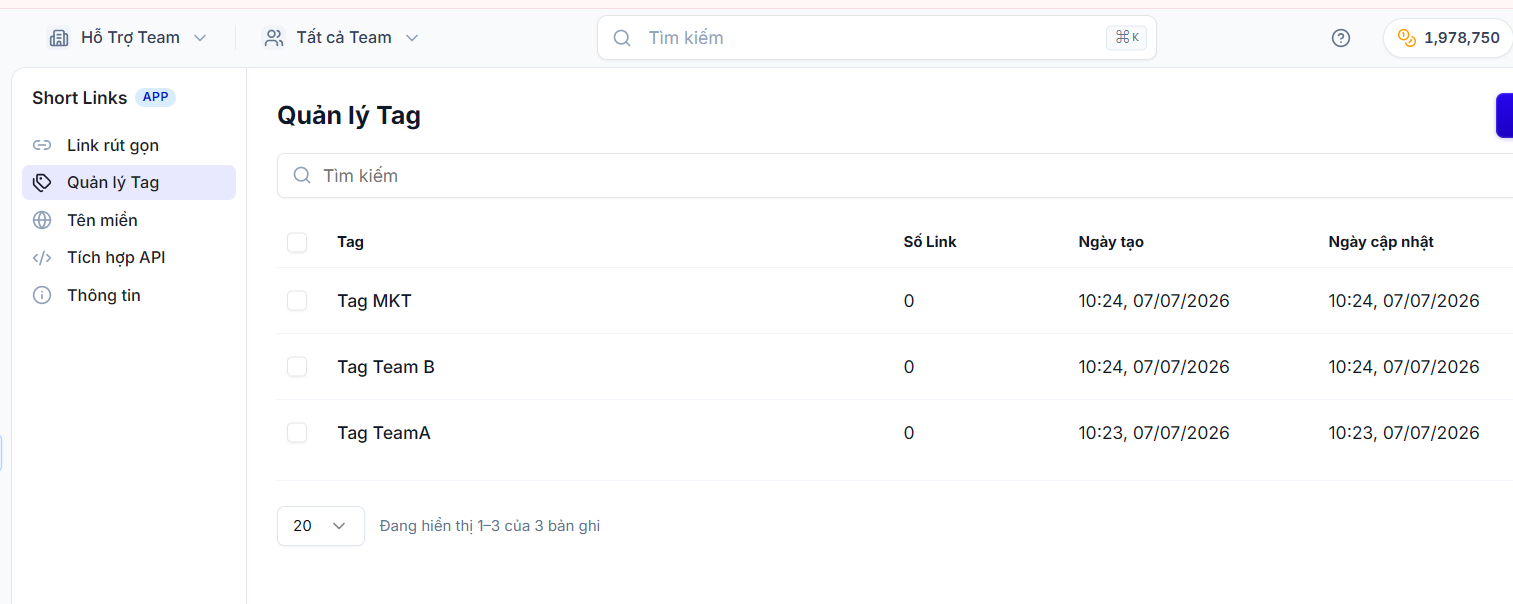Viewport: 1513px width, 604px height.
Task: Click the Tích hợp API code icon
Action: [42, 257]
